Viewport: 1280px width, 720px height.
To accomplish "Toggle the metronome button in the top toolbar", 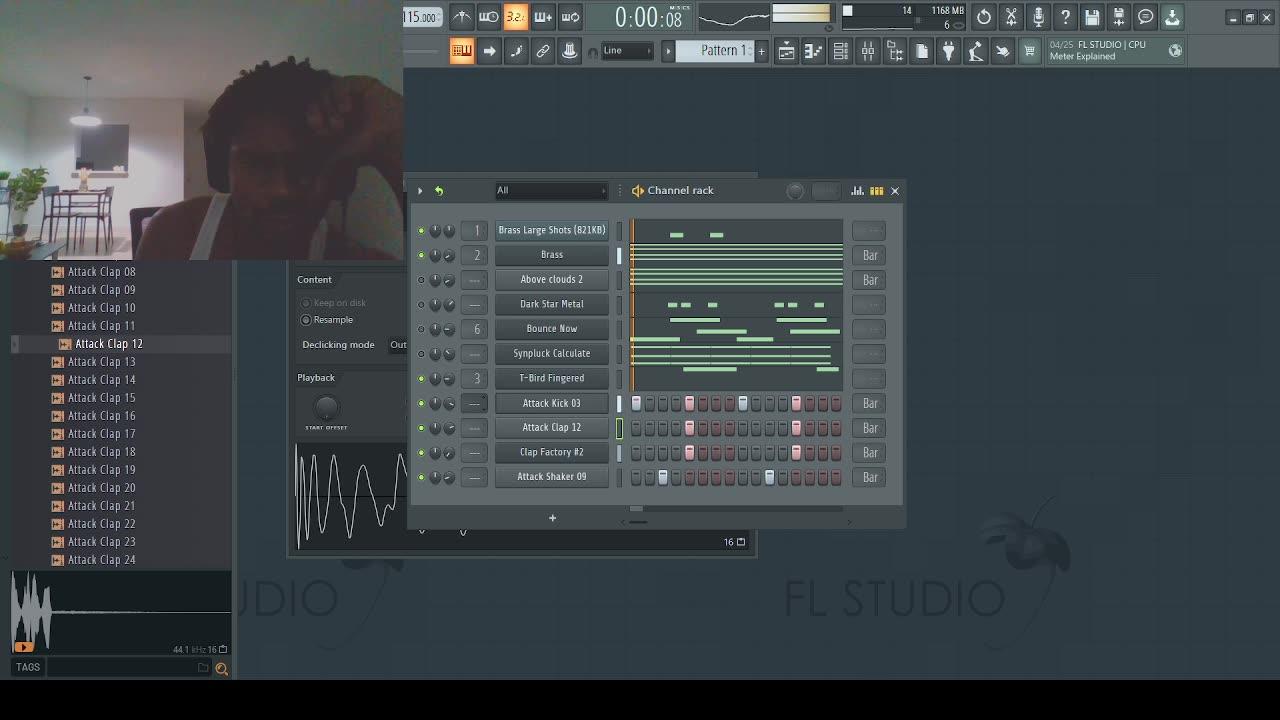I will 461,17.
